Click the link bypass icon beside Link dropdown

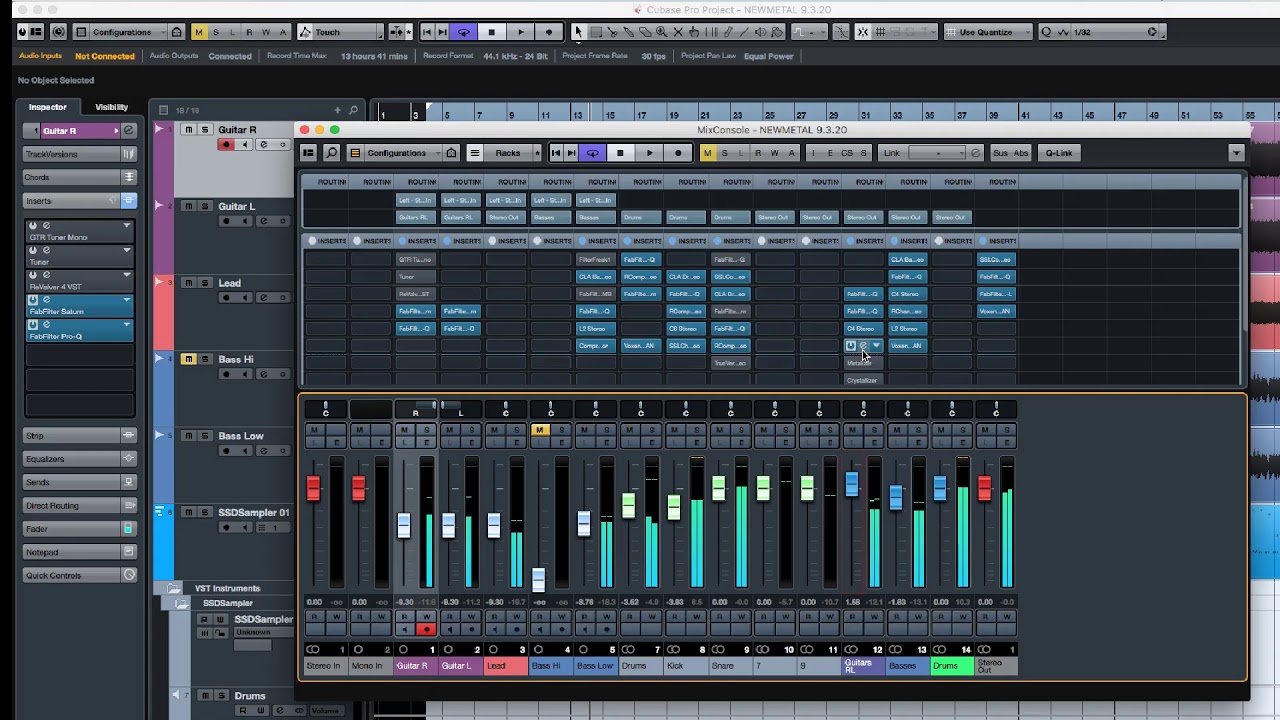pos(975,153)
